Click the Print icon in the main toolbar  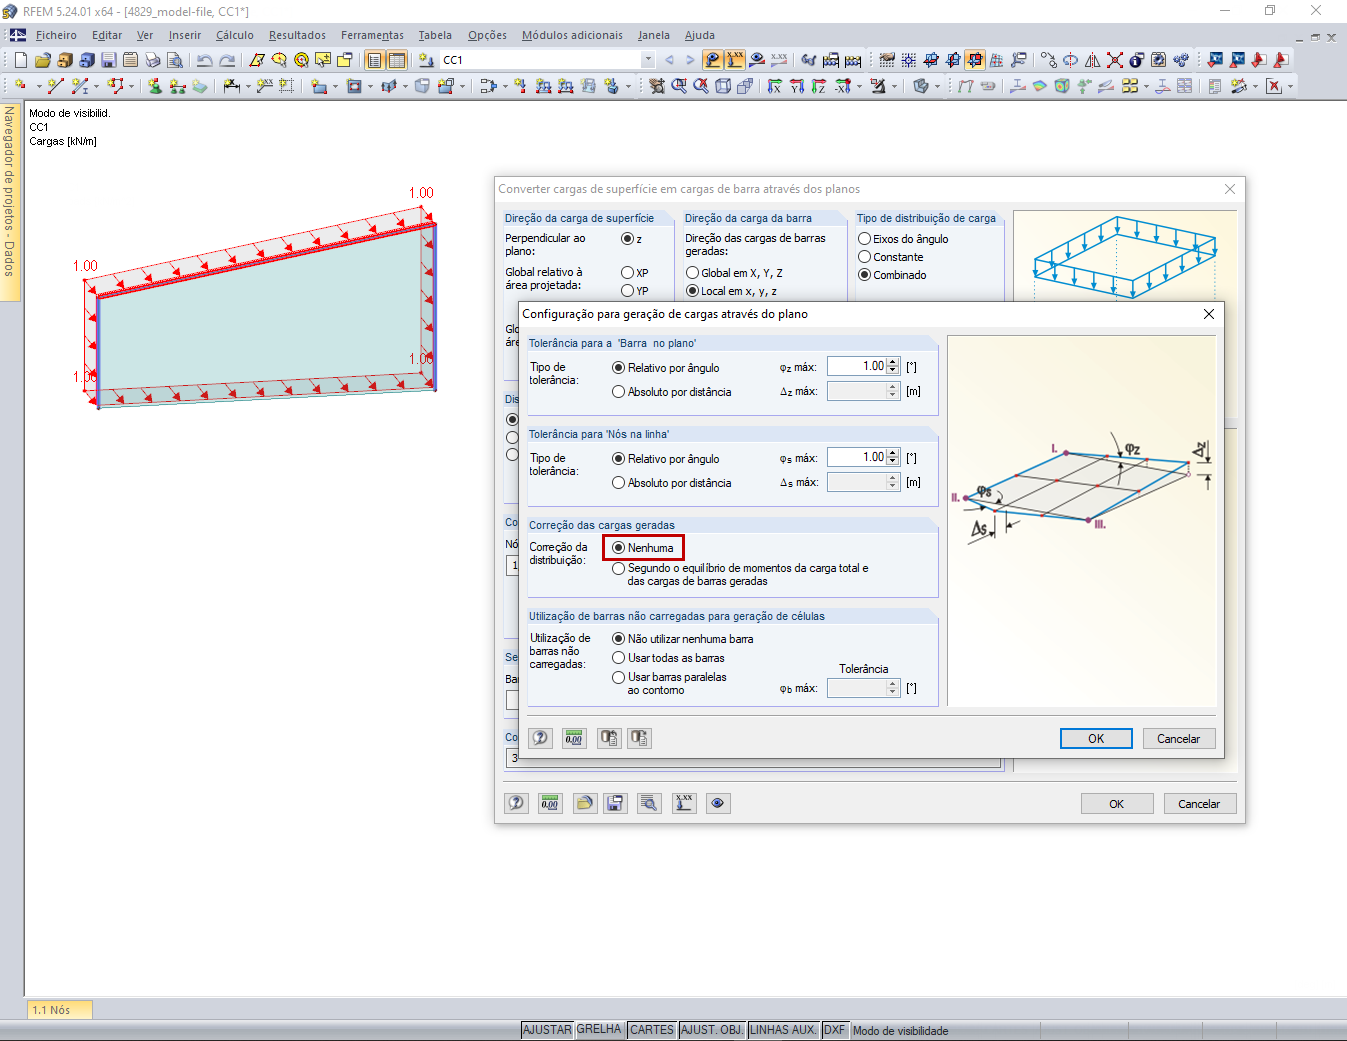click(152, 60)
